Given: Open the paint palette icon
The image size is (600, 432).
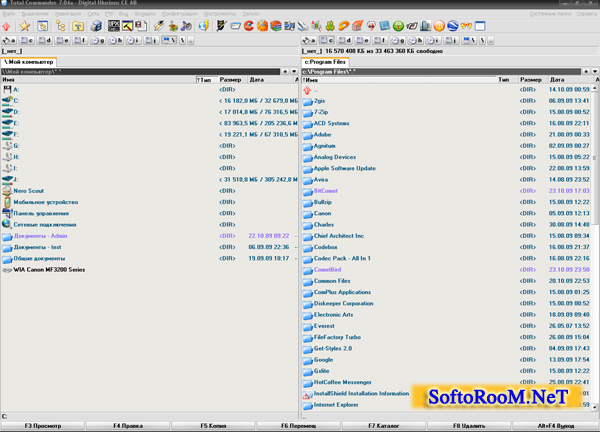Looking at the screenshot, I should (x=173, y=26).
